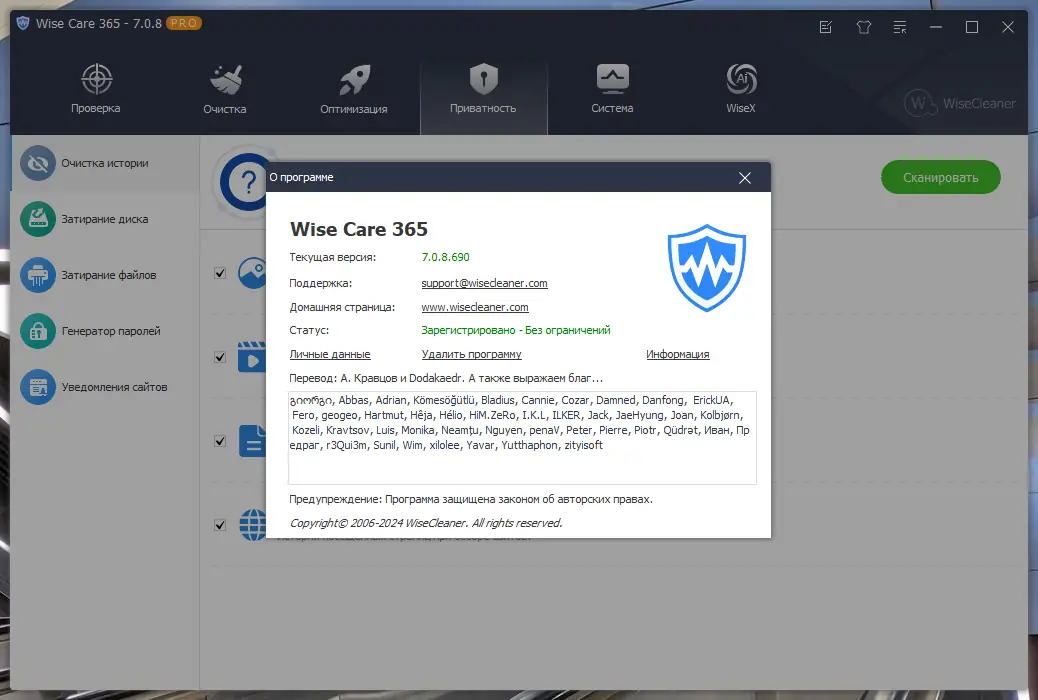Image resolution: width=1038 pixels, height=700 pixels.
Task: Click the Личные данные link
Action: pos(330,354)
